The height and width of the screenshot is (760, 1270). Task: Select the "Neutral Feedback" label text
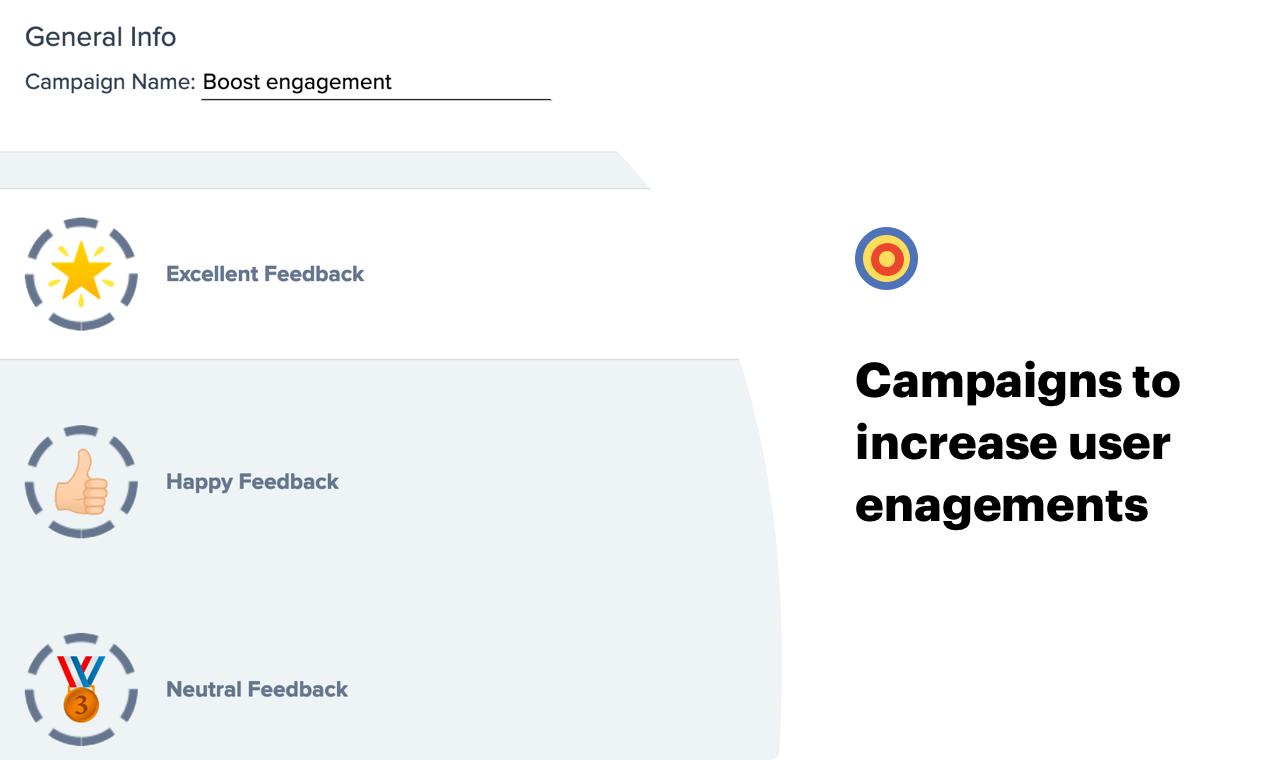pyautogui.click(x=257, y=690)
